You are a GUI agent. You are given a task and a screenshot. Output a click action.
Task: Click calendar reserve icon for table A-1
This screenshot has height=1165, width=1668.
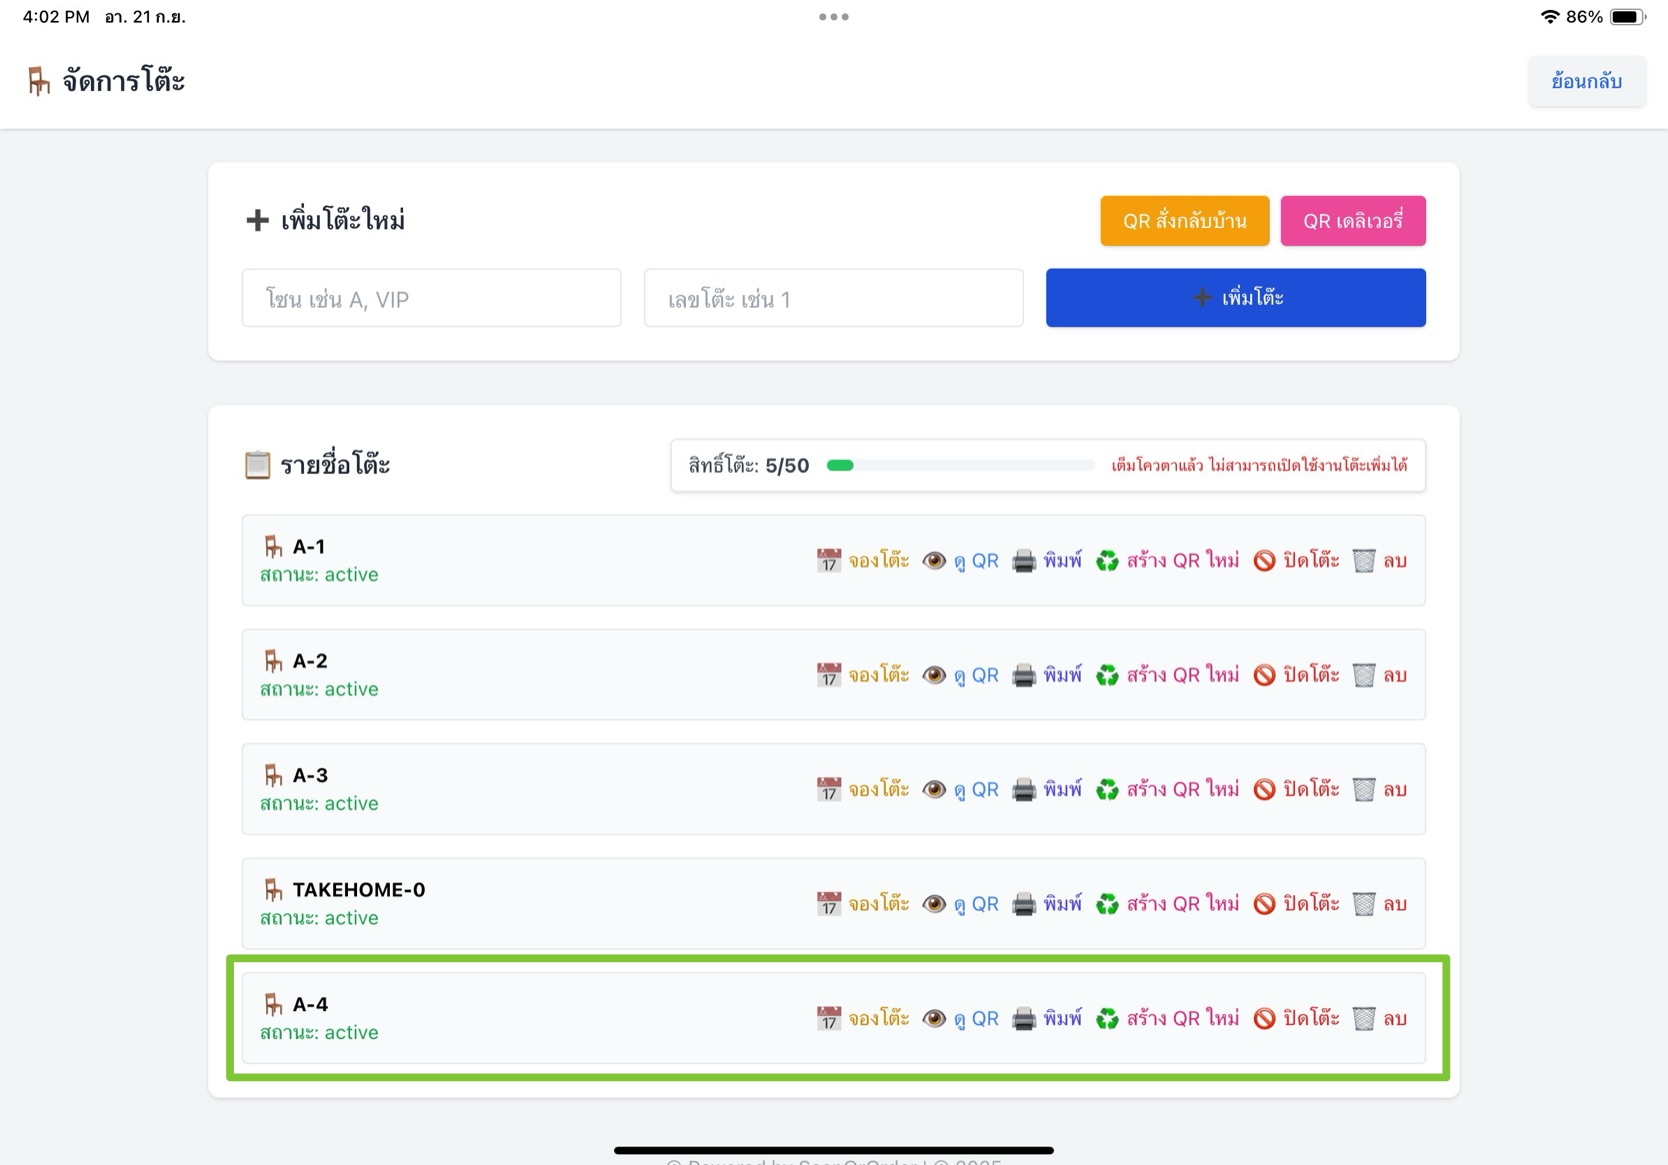pos(828,561)
